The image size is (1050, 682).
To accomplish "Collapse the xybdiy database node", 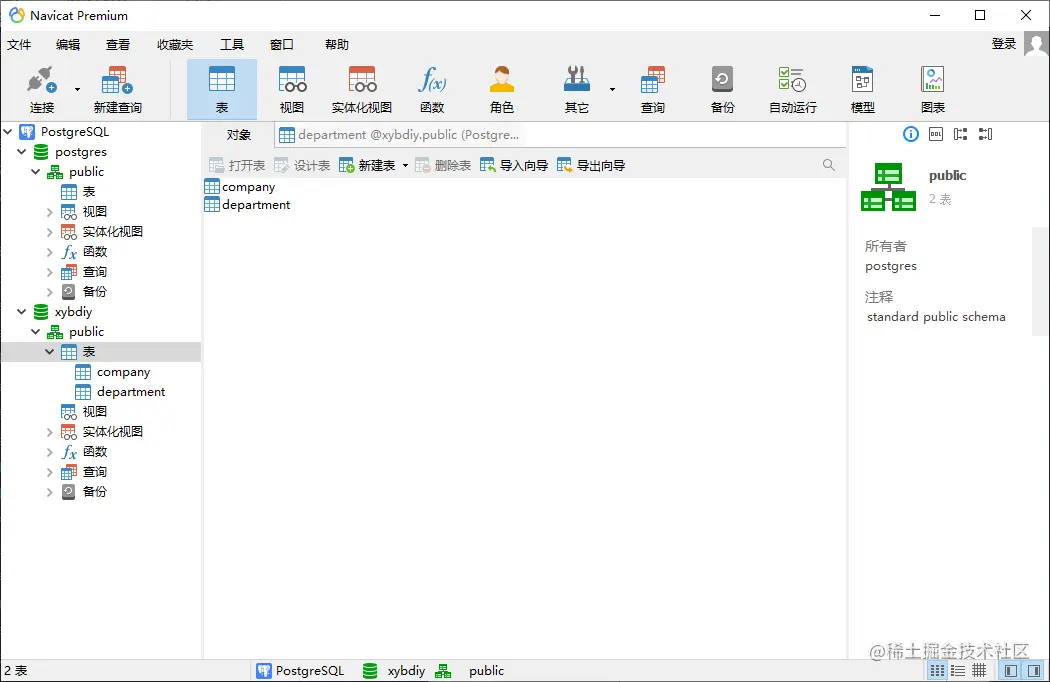I will point(21,312).
